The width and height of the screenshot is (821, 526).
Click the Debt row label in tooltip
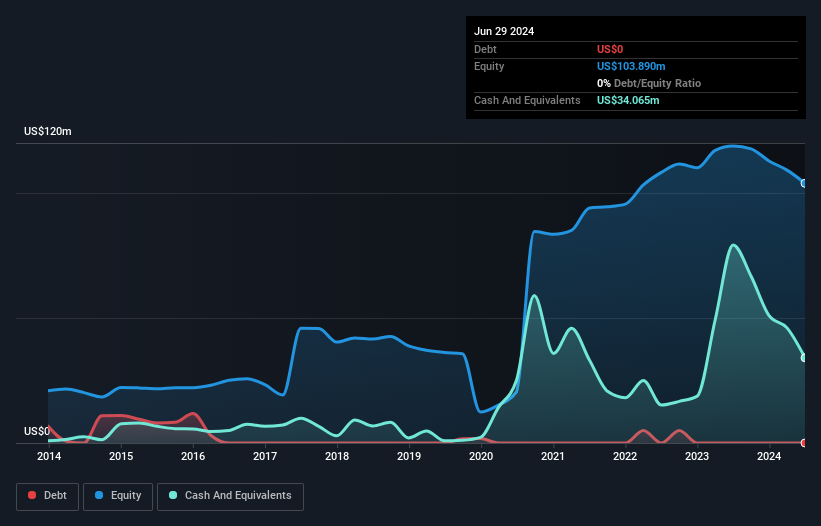coord(485,49)
